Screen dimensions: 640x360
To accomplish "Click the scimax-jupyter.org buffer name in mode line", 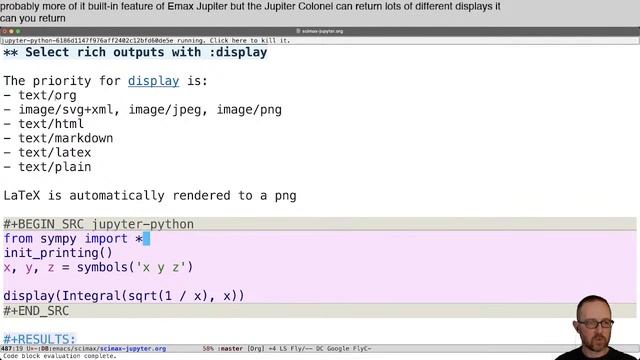I will click(133, 349).
